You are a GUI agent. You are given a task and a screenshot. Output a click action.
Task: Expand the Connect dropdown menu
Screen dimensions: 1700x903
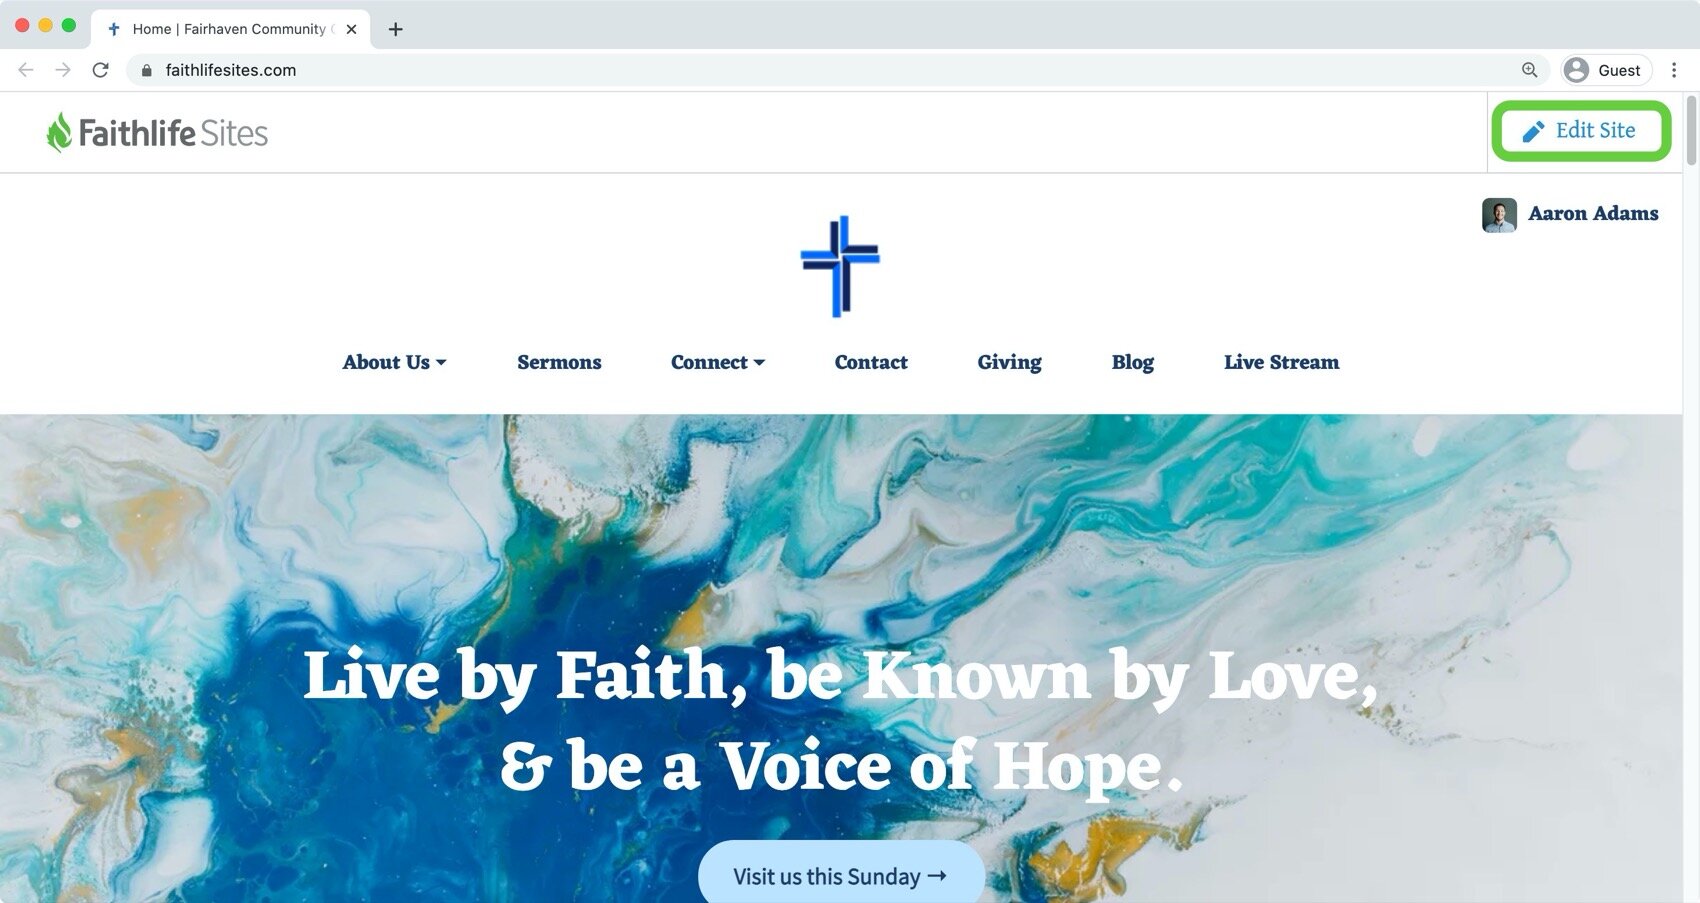point(717,362)
